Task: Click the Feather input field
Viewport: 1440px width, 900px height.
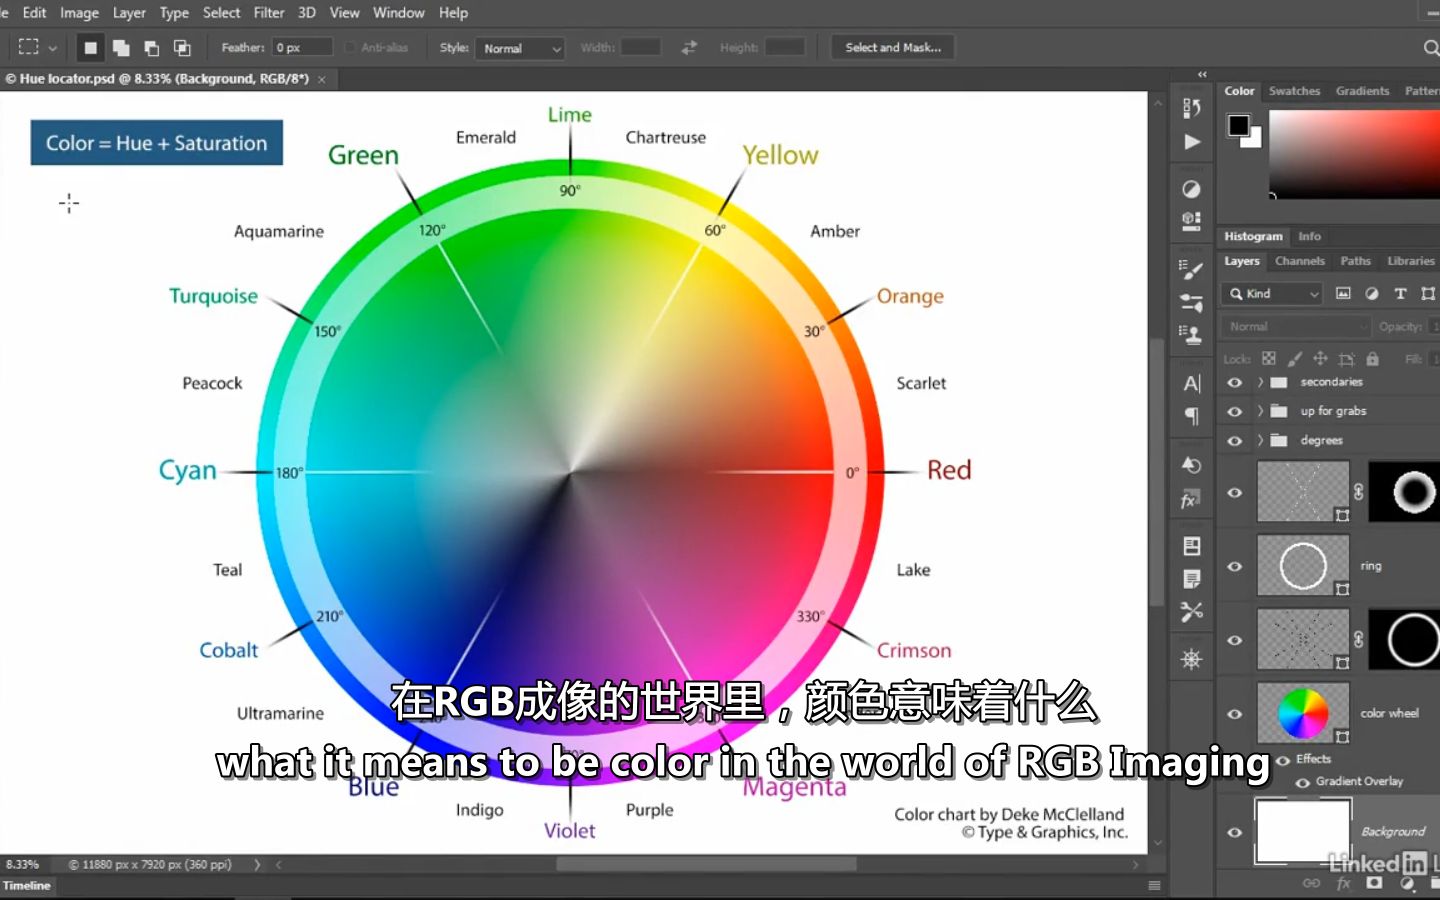Action: 300,47
